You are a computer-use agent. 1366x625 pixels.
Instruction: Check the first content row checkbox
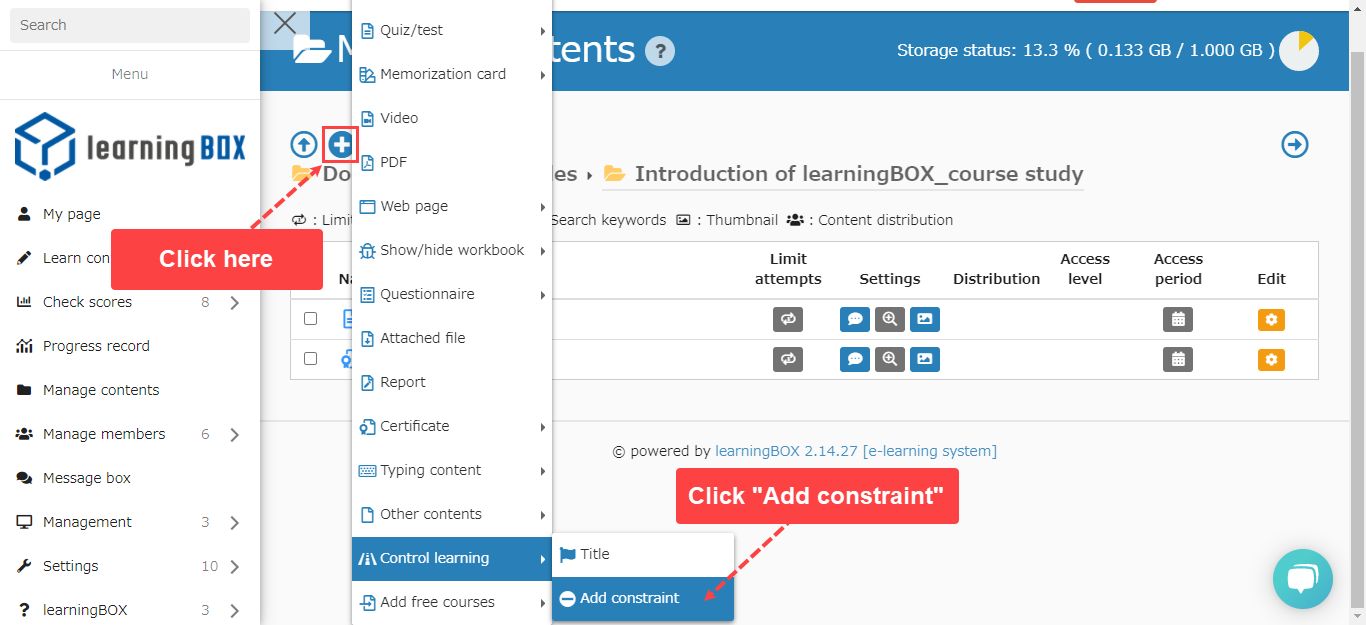pos(311,319)
